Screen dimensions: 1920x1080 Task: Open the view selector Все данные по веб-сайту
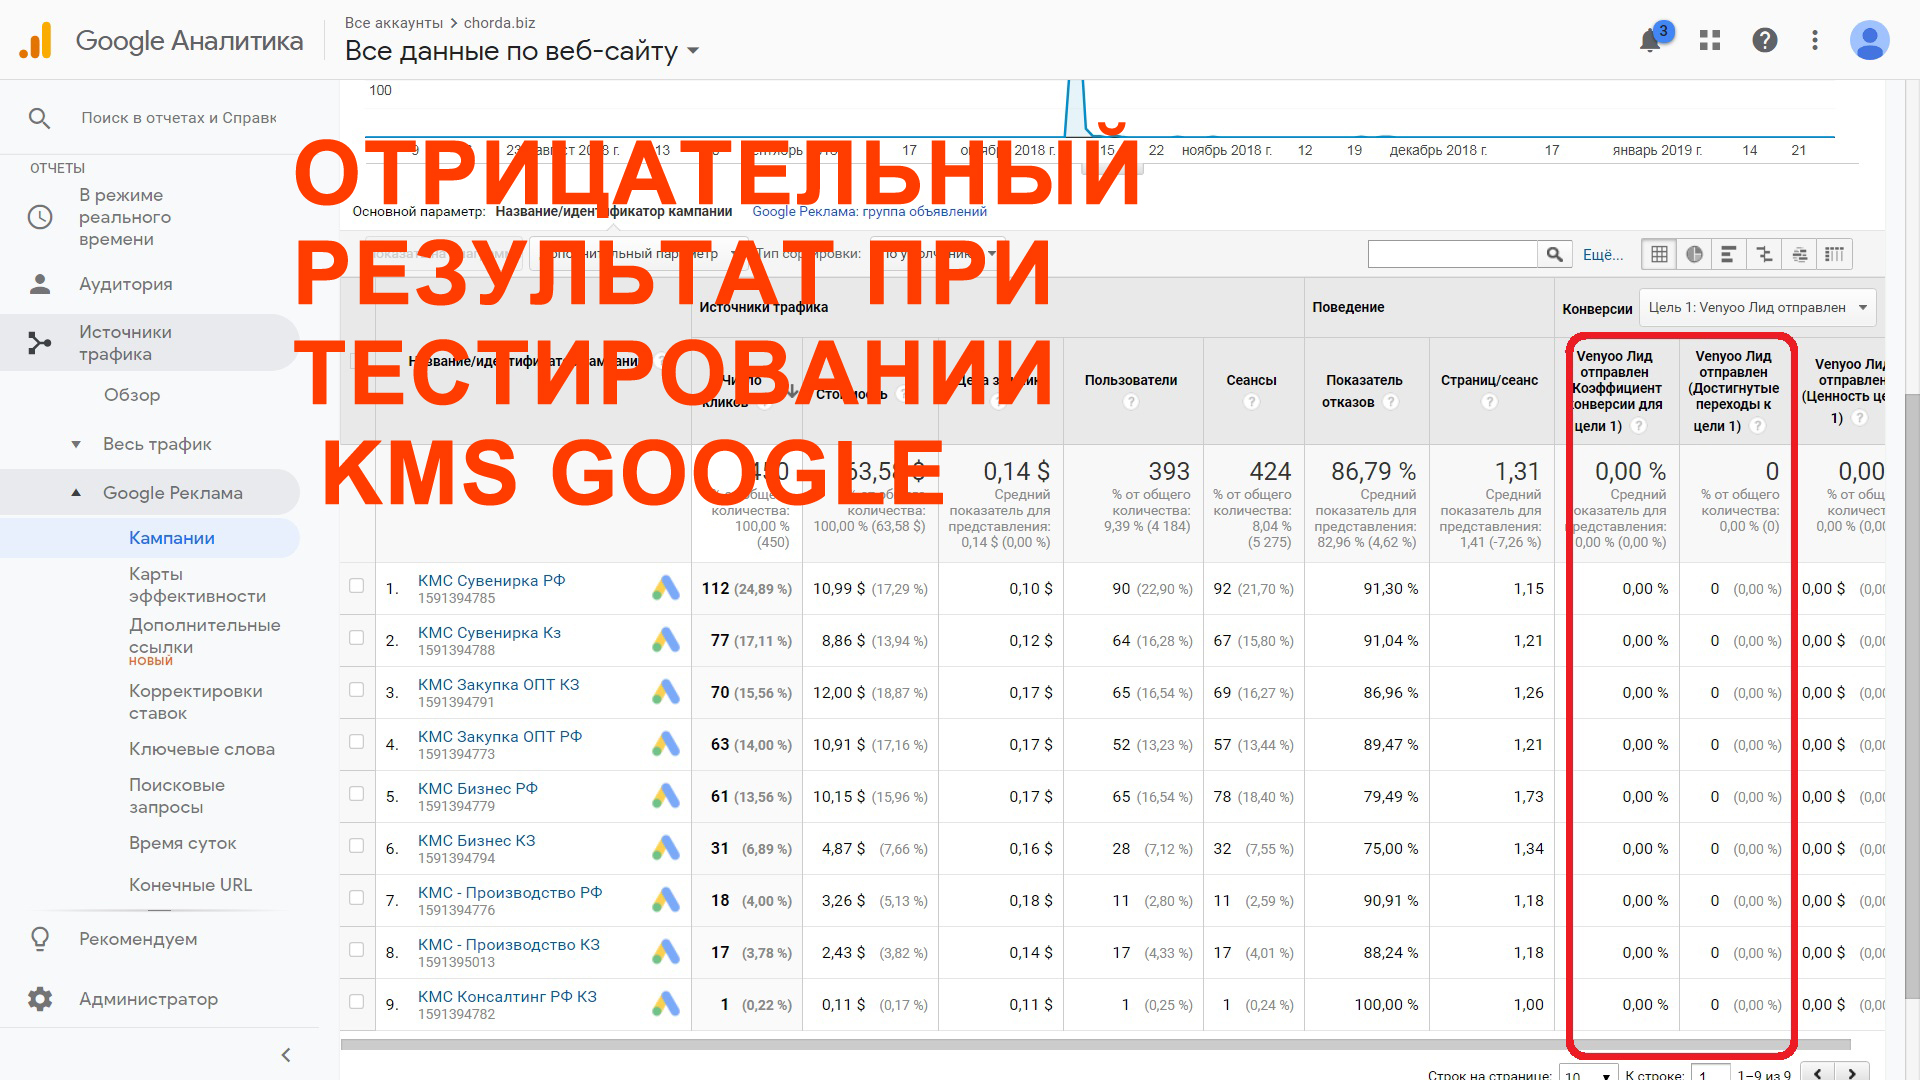click(x=521, y=51)
